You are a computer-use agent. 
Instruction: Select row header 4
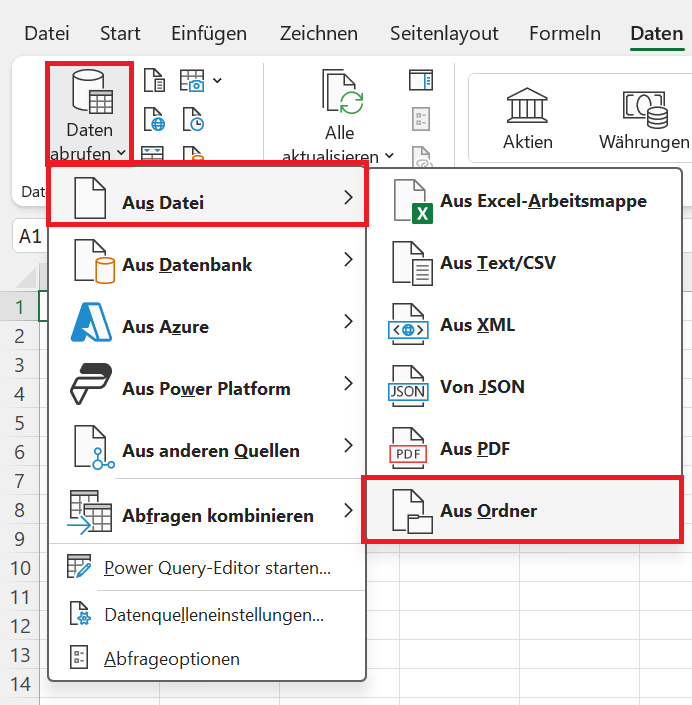click(x=19, y=394)
